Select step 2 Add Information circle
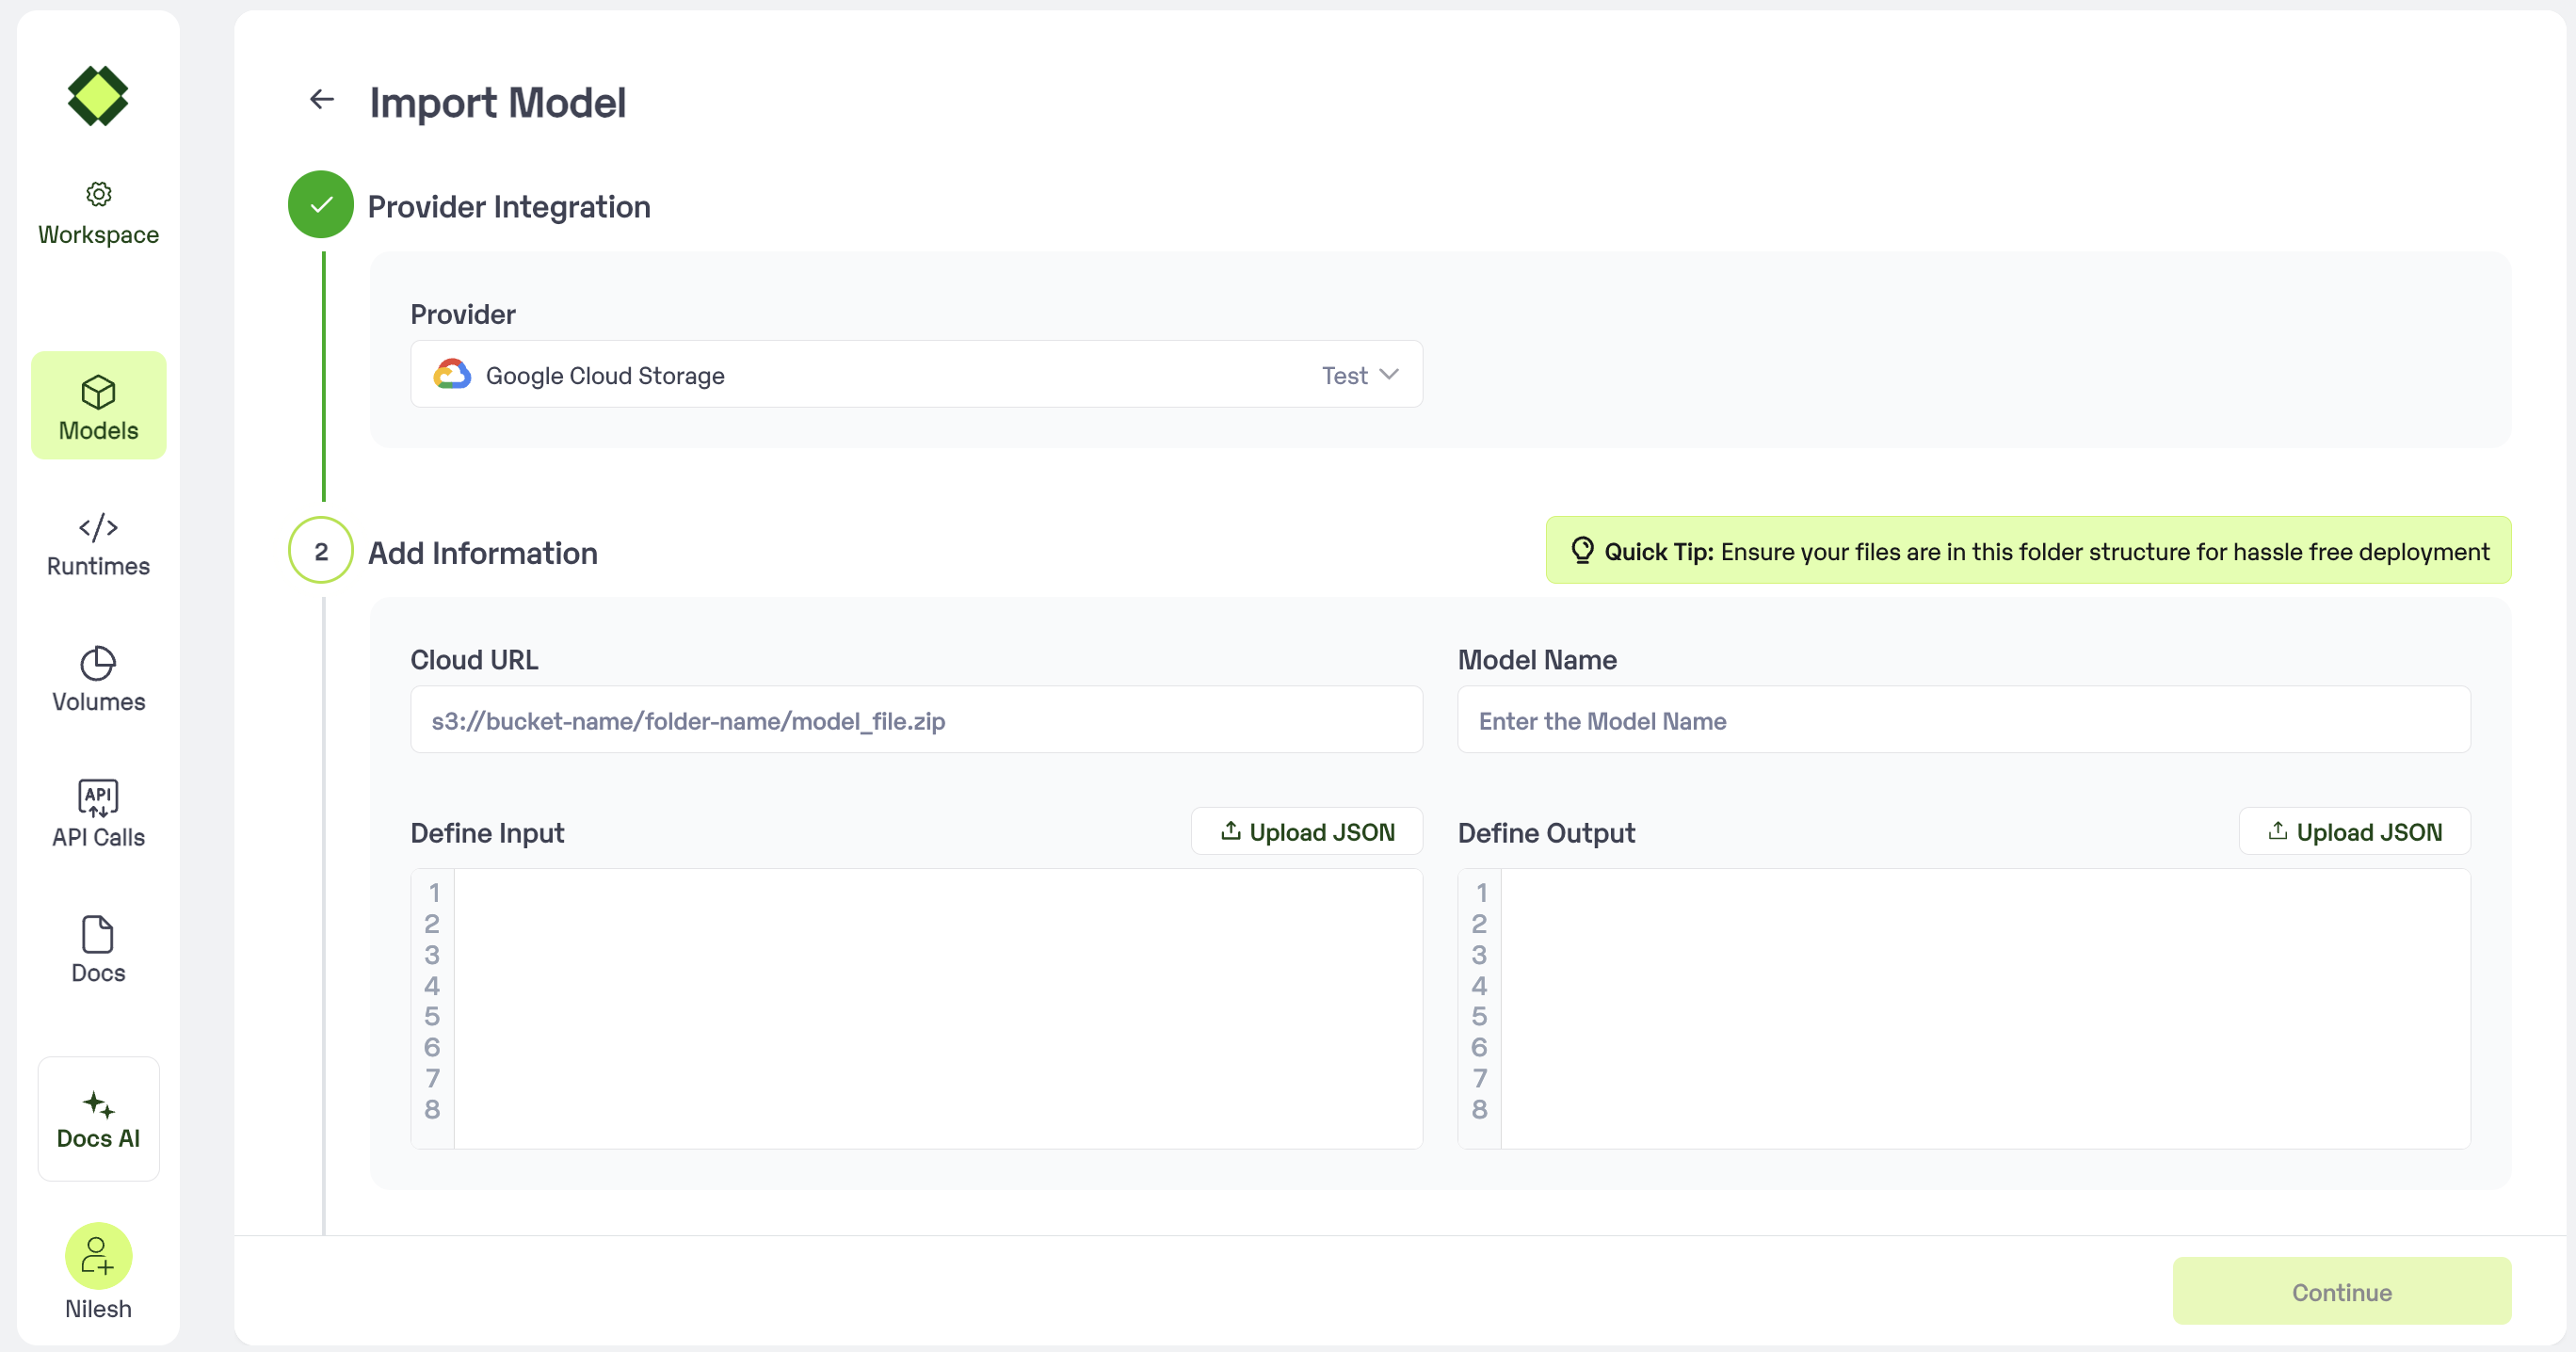The image size is (2576, 1352). [321, 551]
